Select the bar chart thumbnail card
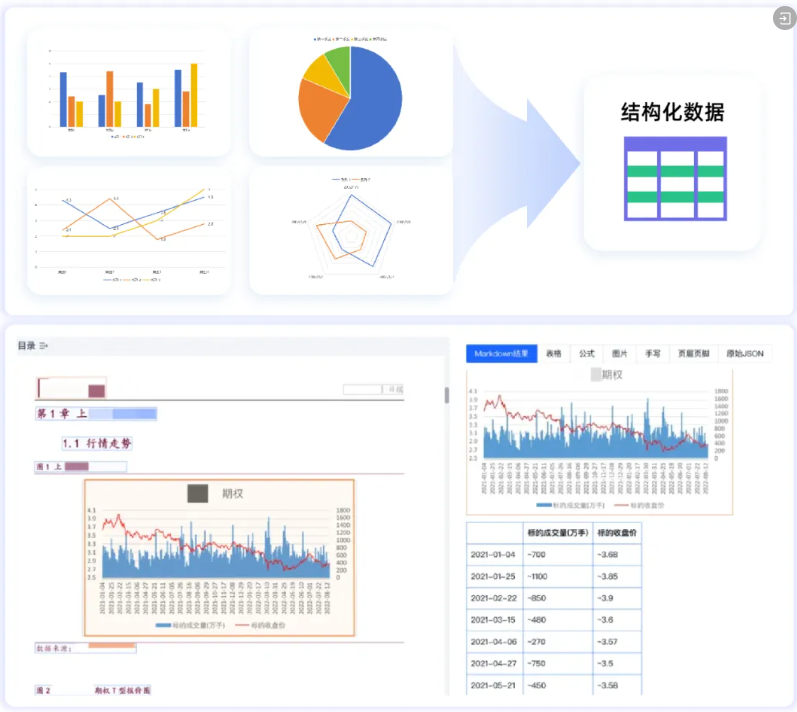 click(x=129, y=93)
